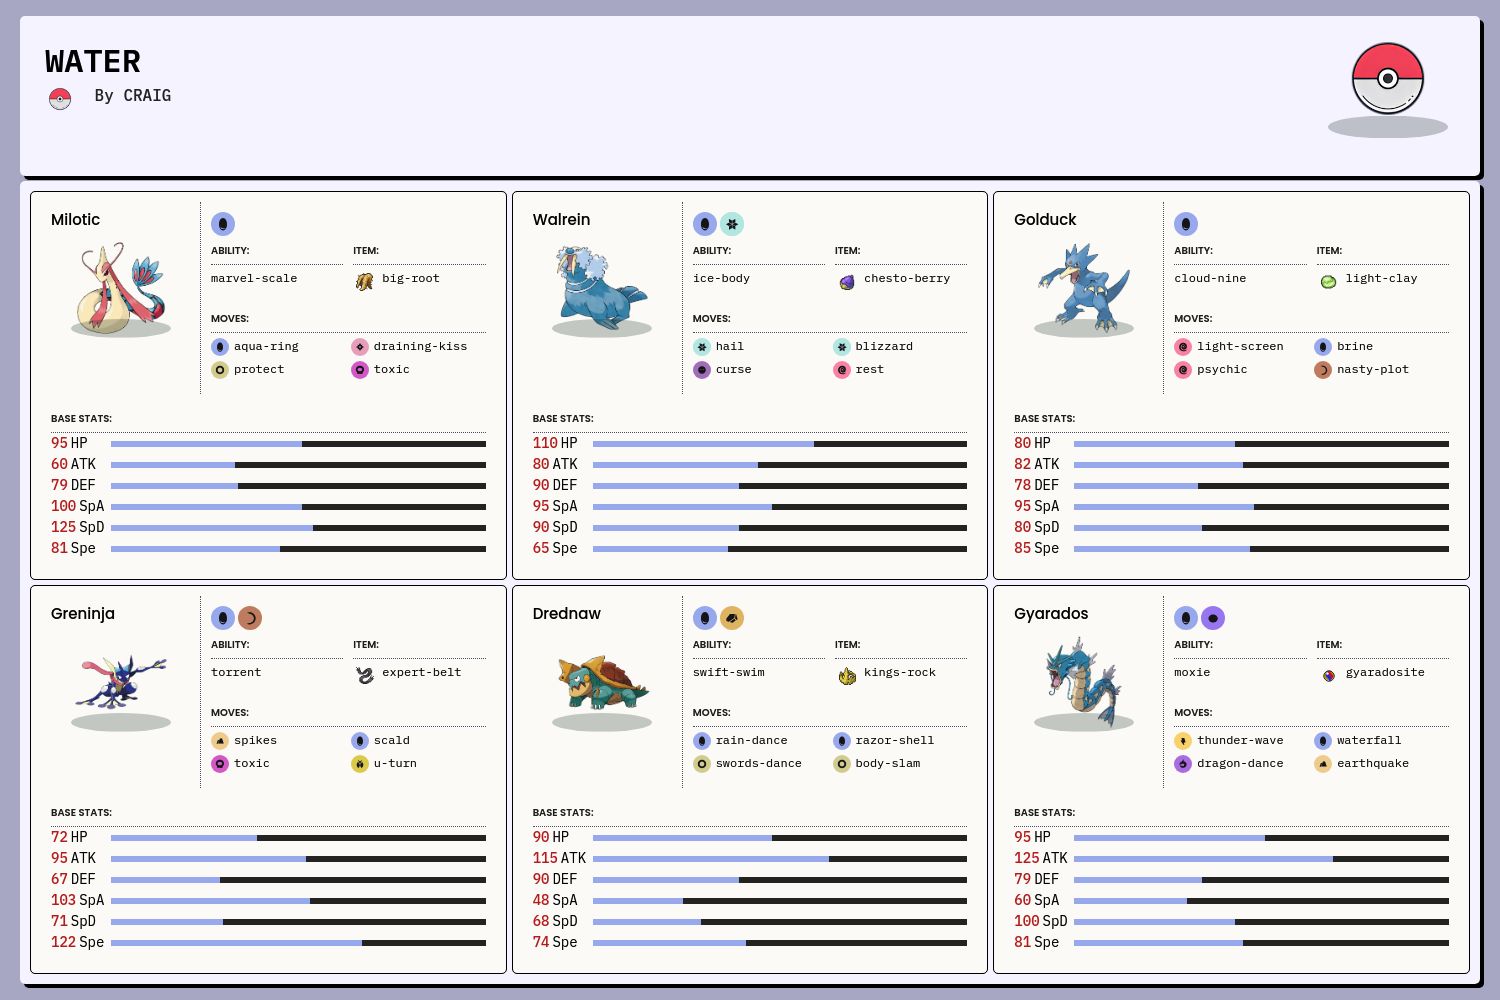The image size is (1500, 1000).
Task: Click Walrein's ice type badge
Action: [x=732, y=224]
